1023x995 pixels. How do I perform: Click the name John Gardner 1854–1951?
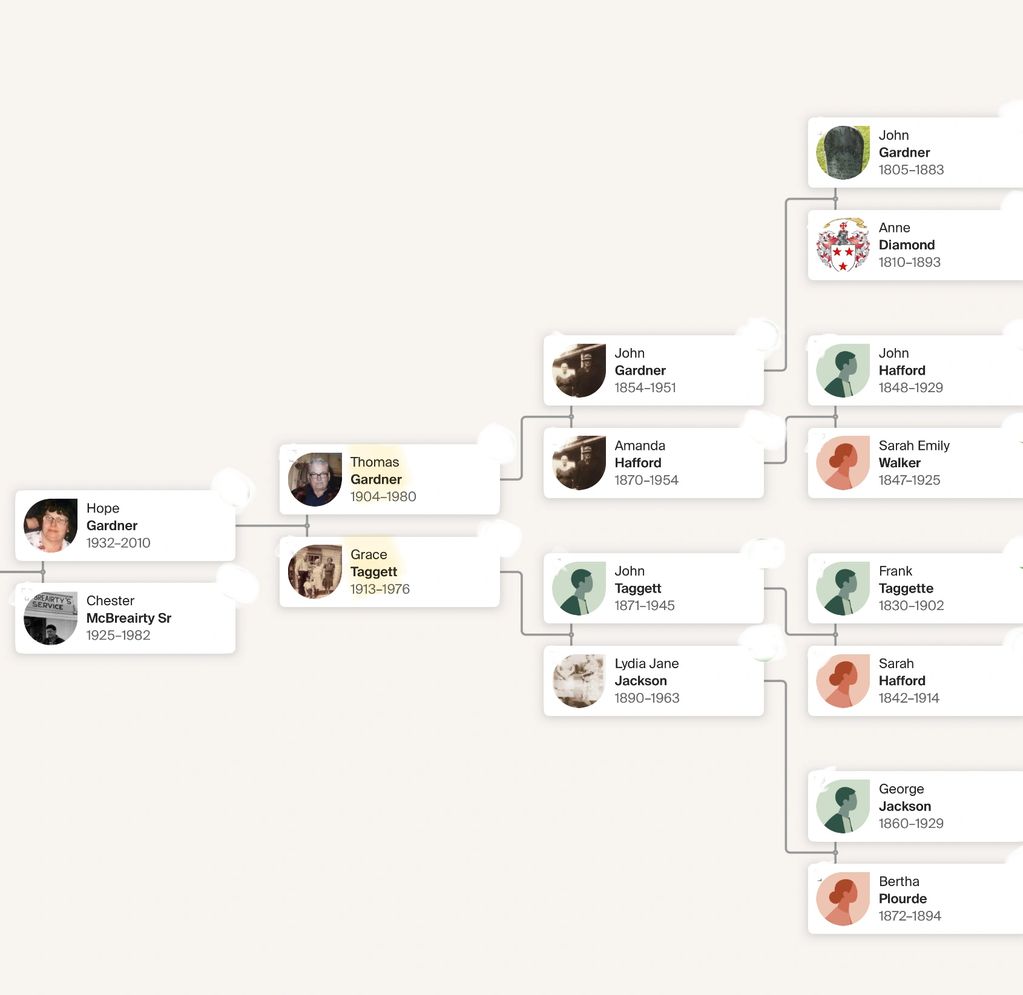640,362
